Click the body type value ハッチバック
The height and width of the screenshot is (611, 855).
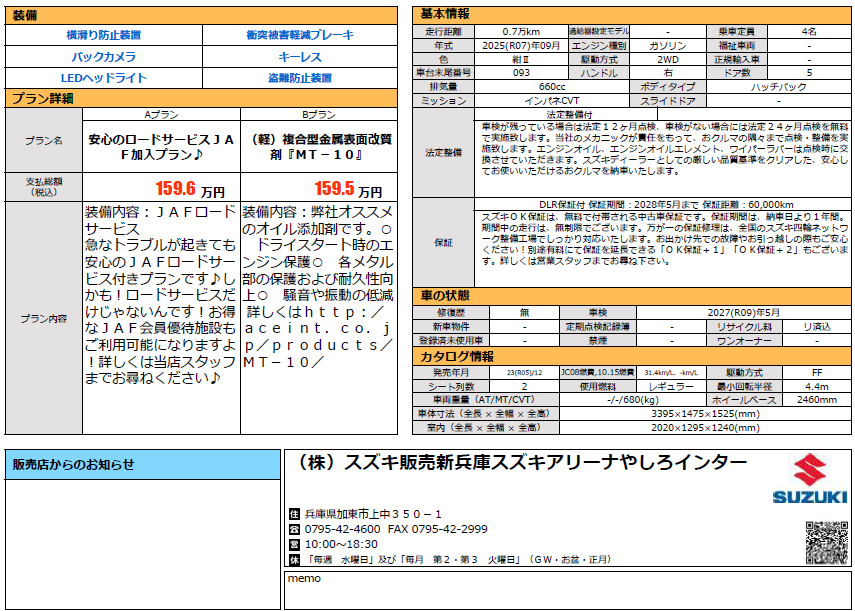(x=779, y=87)
